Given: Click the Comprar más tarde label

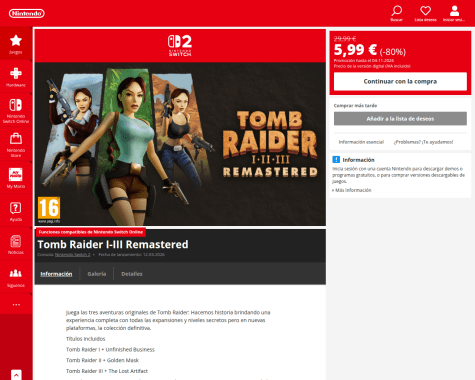Looking at the screenshot, I should (x=355, y=105).
